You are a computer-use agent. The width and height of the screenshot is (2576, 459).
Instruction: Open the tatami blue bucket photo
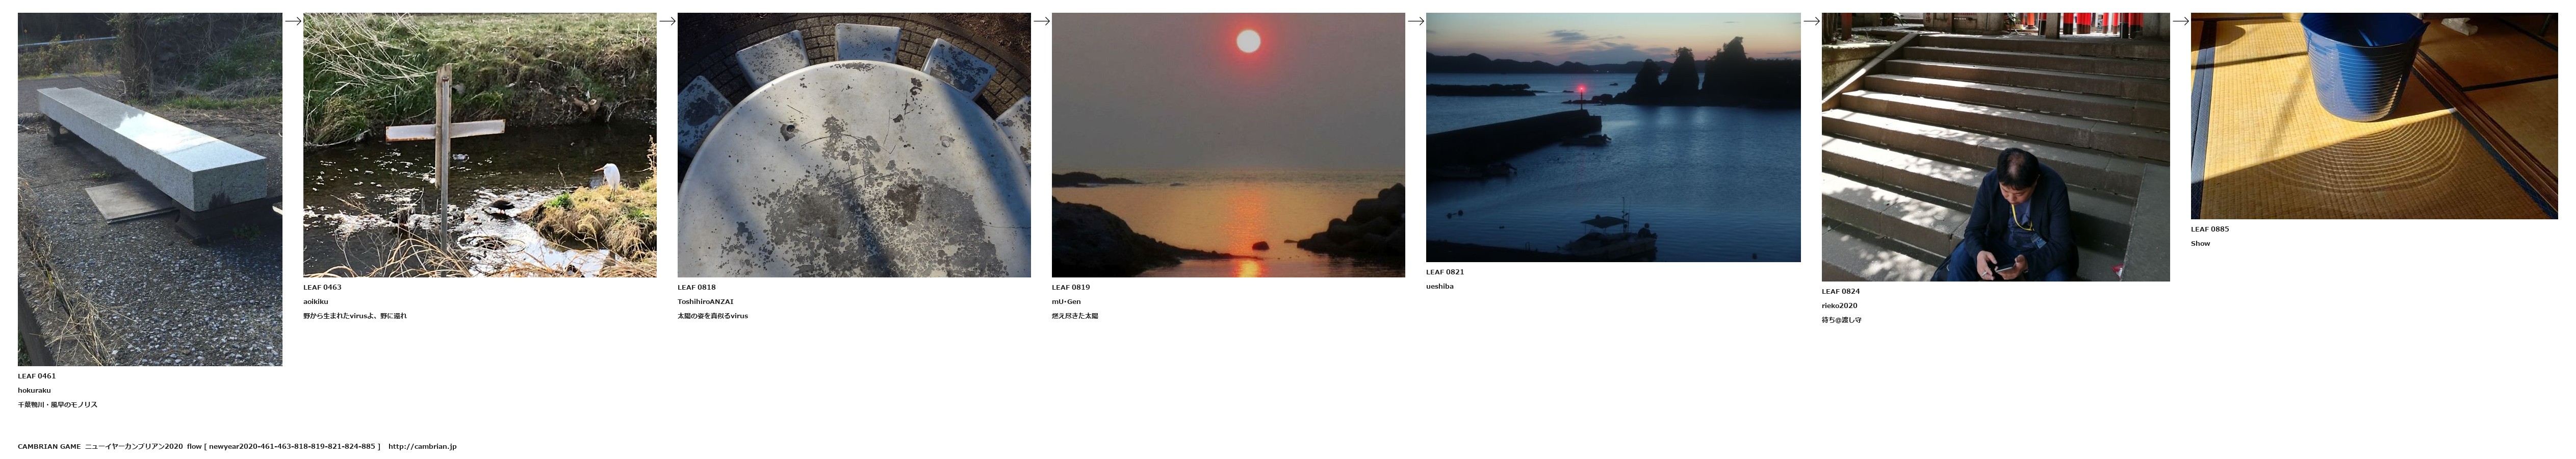pyautogui.click(x=2374, y=116)
